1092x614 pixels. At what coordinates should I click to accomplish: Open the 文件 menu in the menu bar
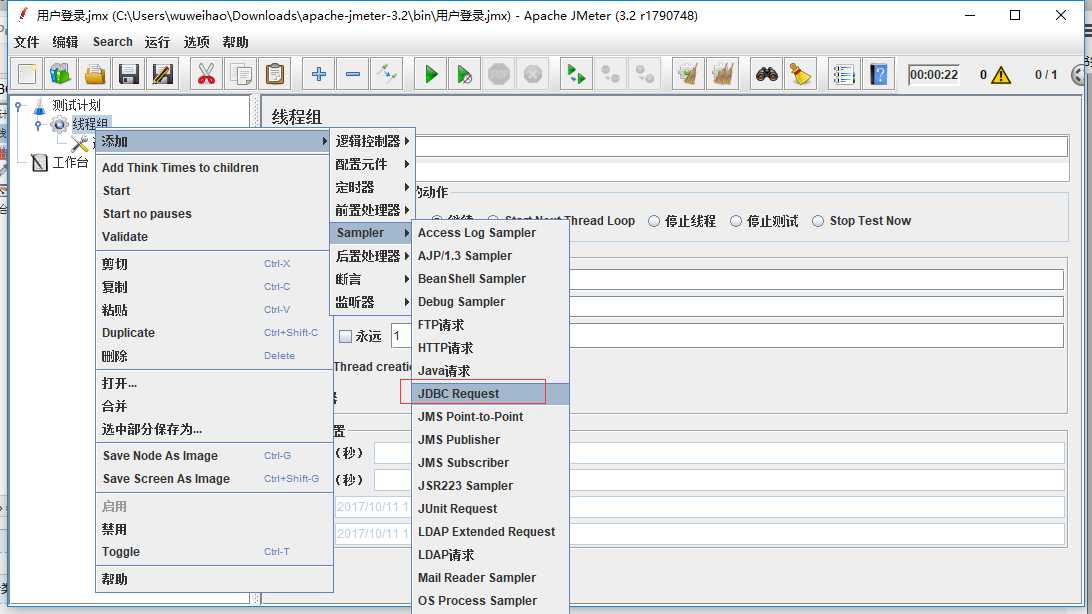pyautogui.click(x=26, y=42)
